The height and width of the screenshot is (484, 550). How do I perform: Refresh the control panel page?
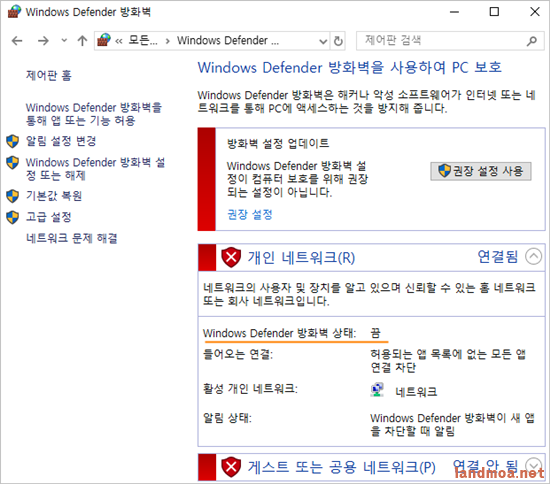[x=338, y=41]
